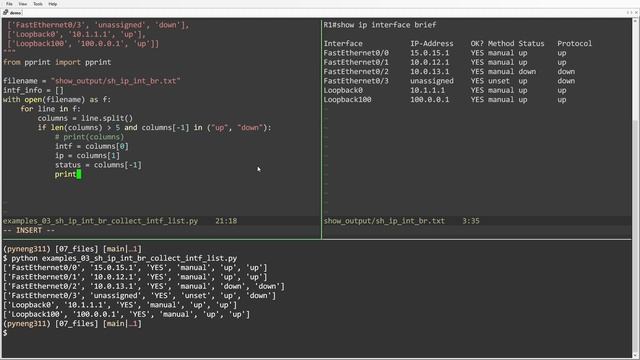The height and width of the screenshot is (360, 640).
Task: Click 'R1#show ip interface brief' command line
Action: pos(380,25)
